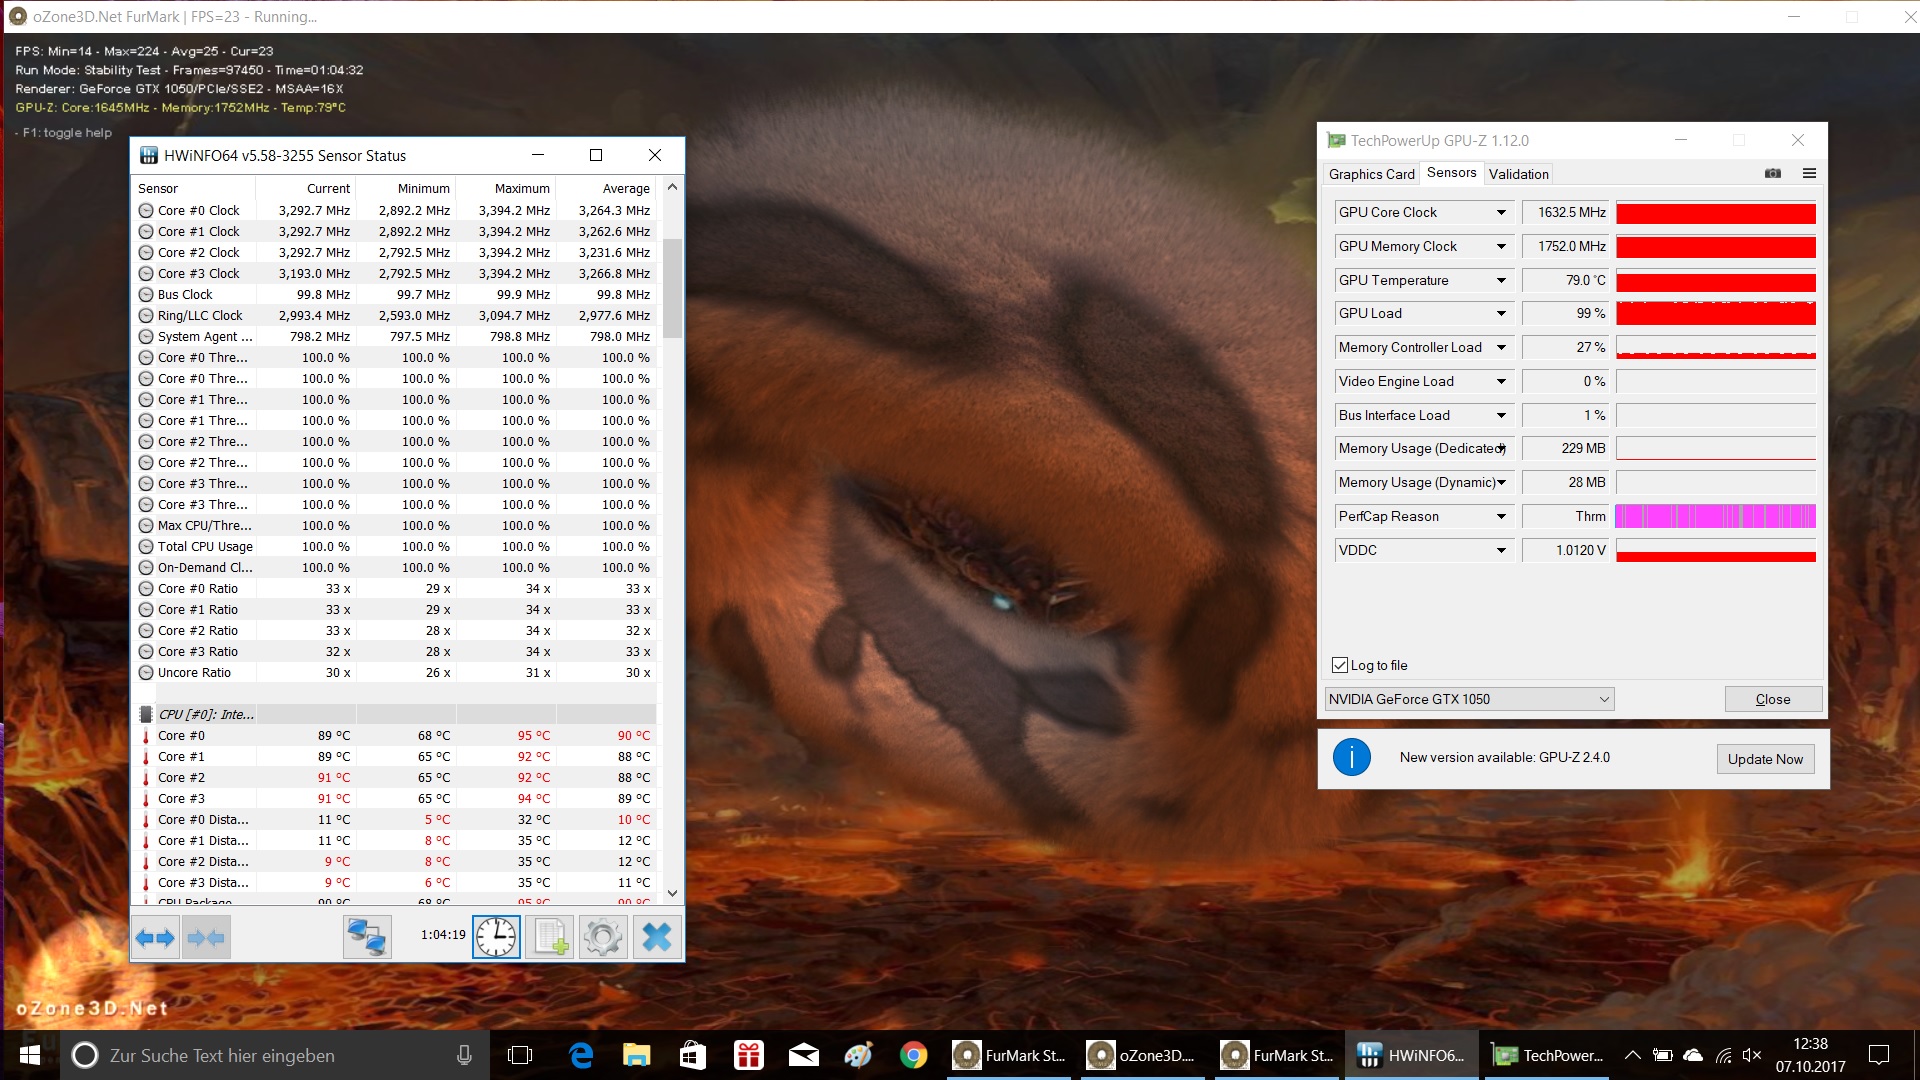Viewport: 1920px width, 1080px height.
Task: Launch Microsoft Edge from taskbar
Action: [581, 1055]
